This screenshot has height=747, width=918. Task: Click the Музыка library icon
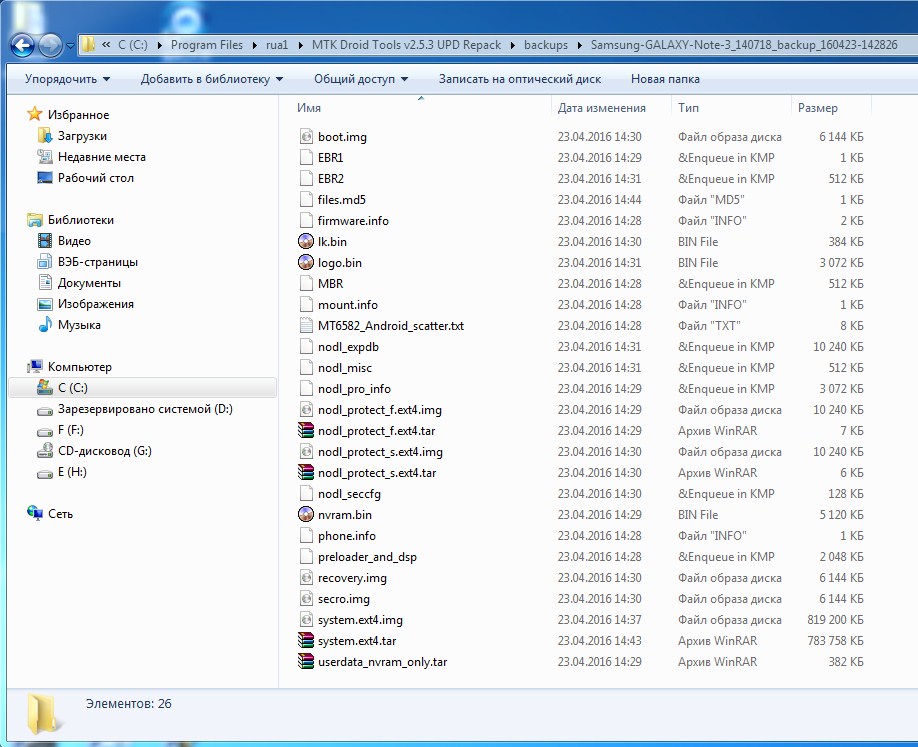click(44, 325)
